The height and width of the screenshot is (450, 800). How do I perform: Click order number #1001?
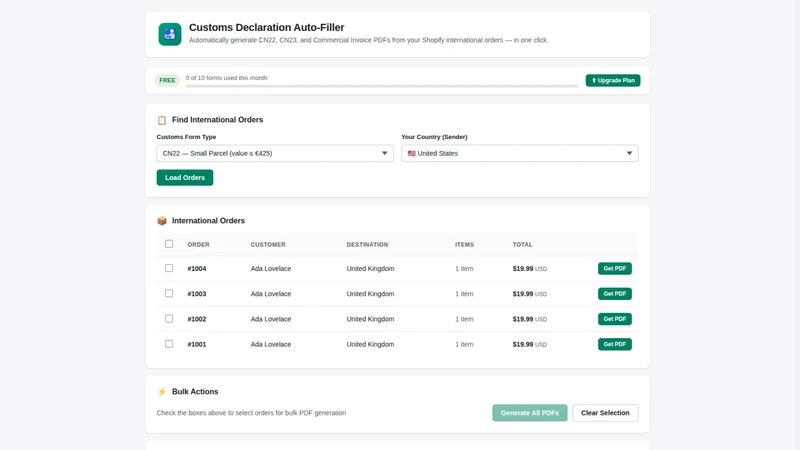[x=197, y=344]
